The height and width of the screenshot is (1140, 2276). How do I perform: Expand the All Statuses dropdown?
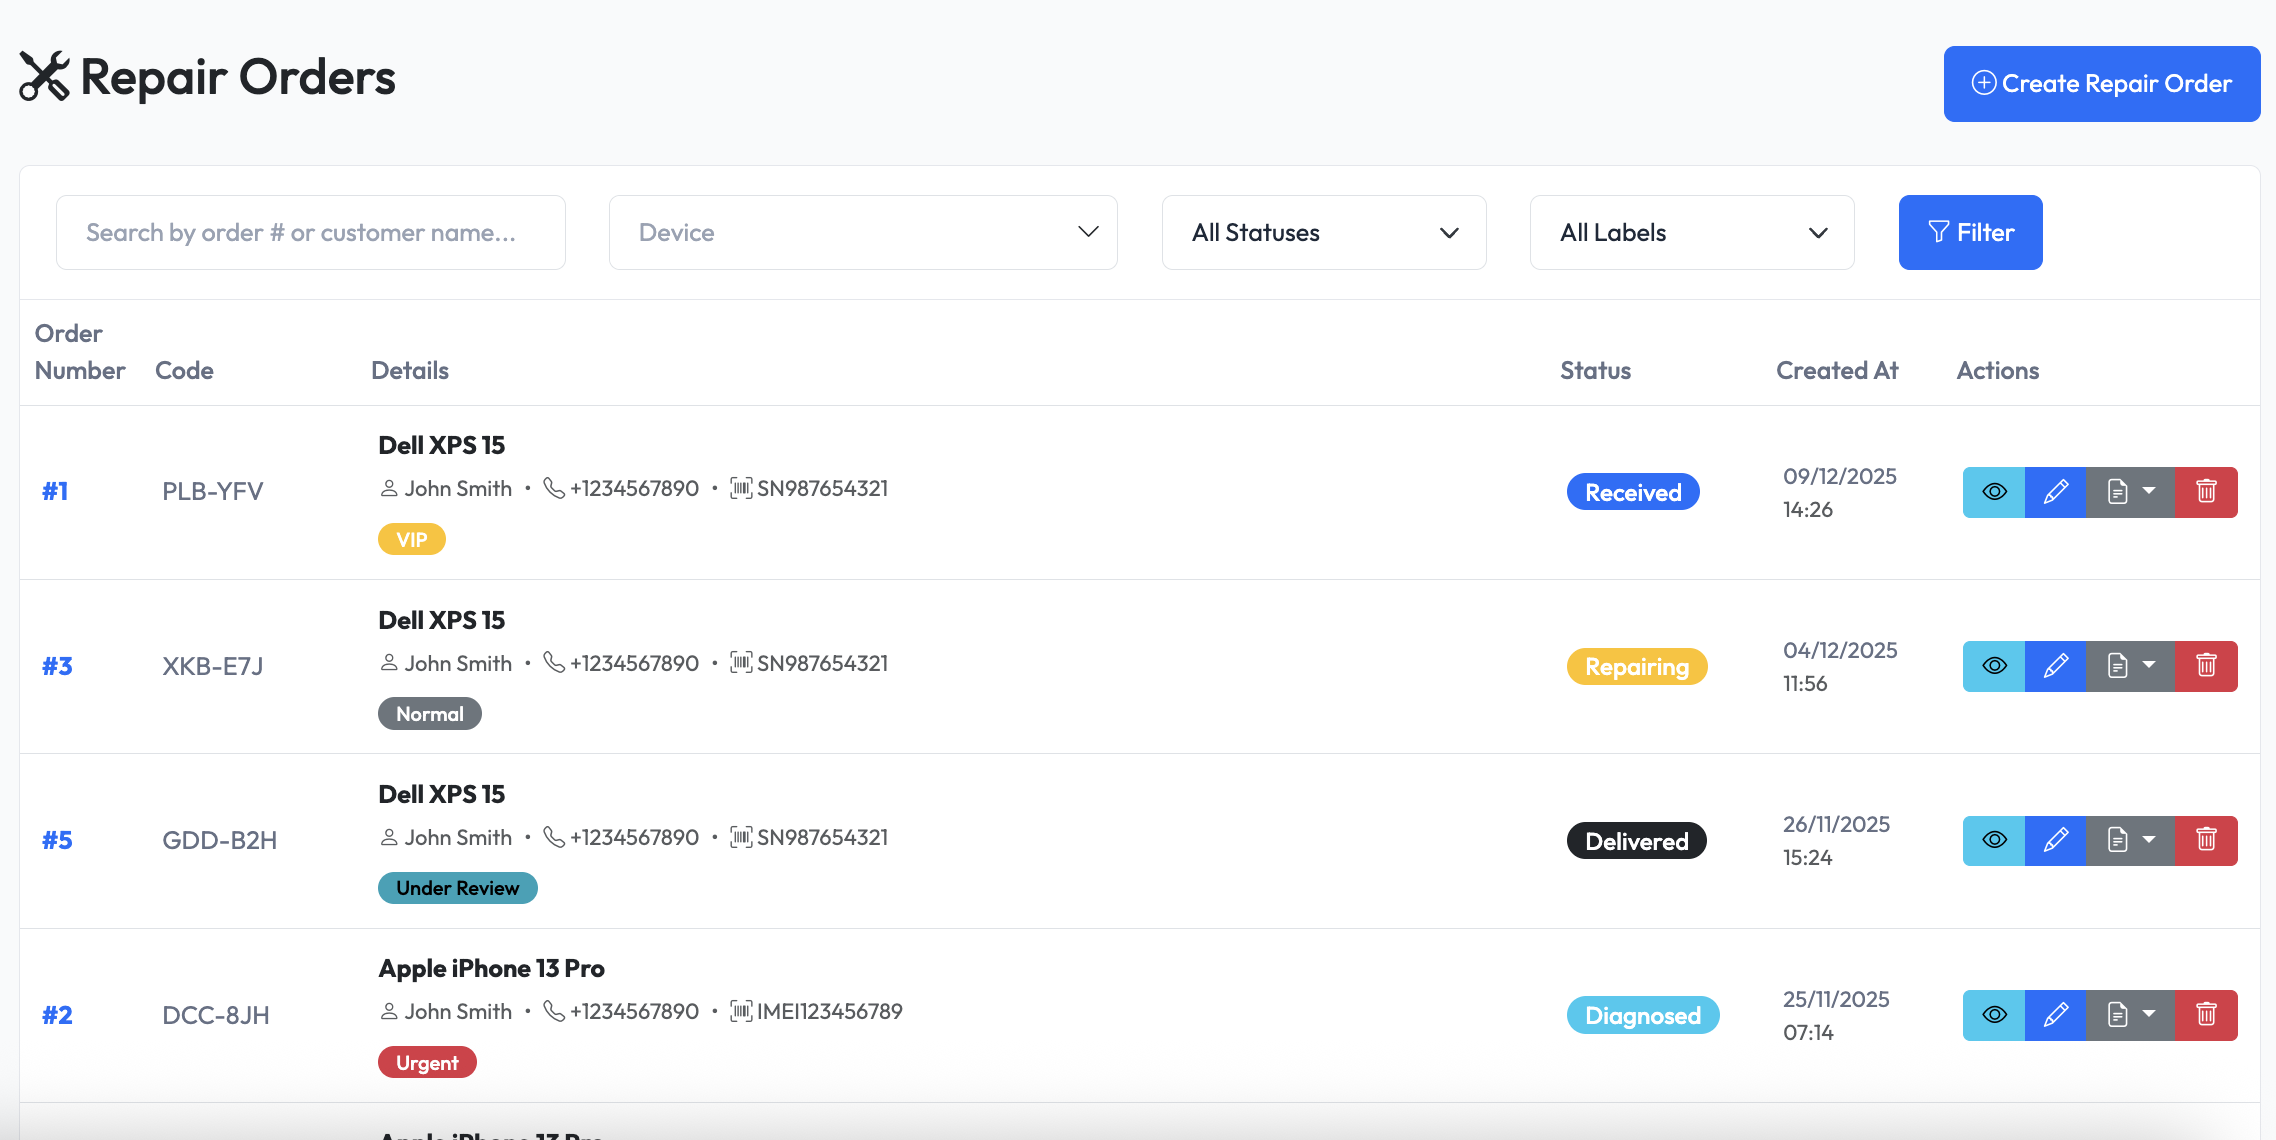pos(1323,233)
